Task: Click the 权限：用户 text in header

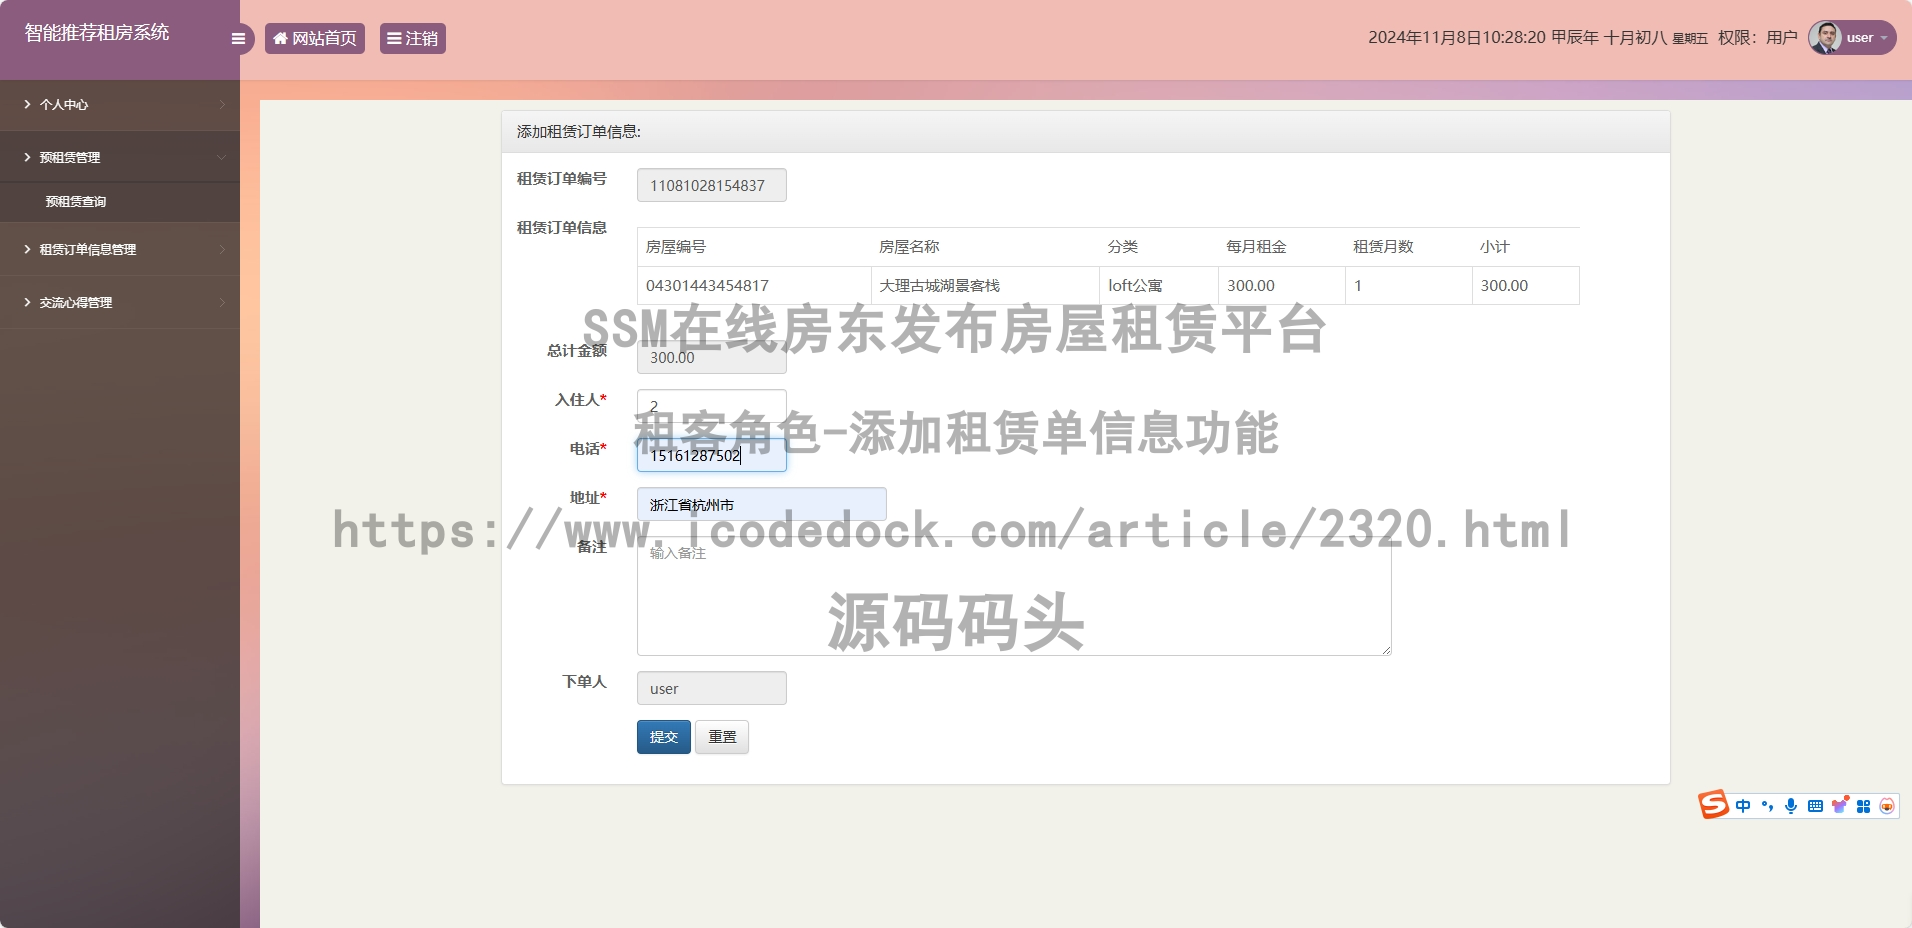Action: pos(1758,38)
